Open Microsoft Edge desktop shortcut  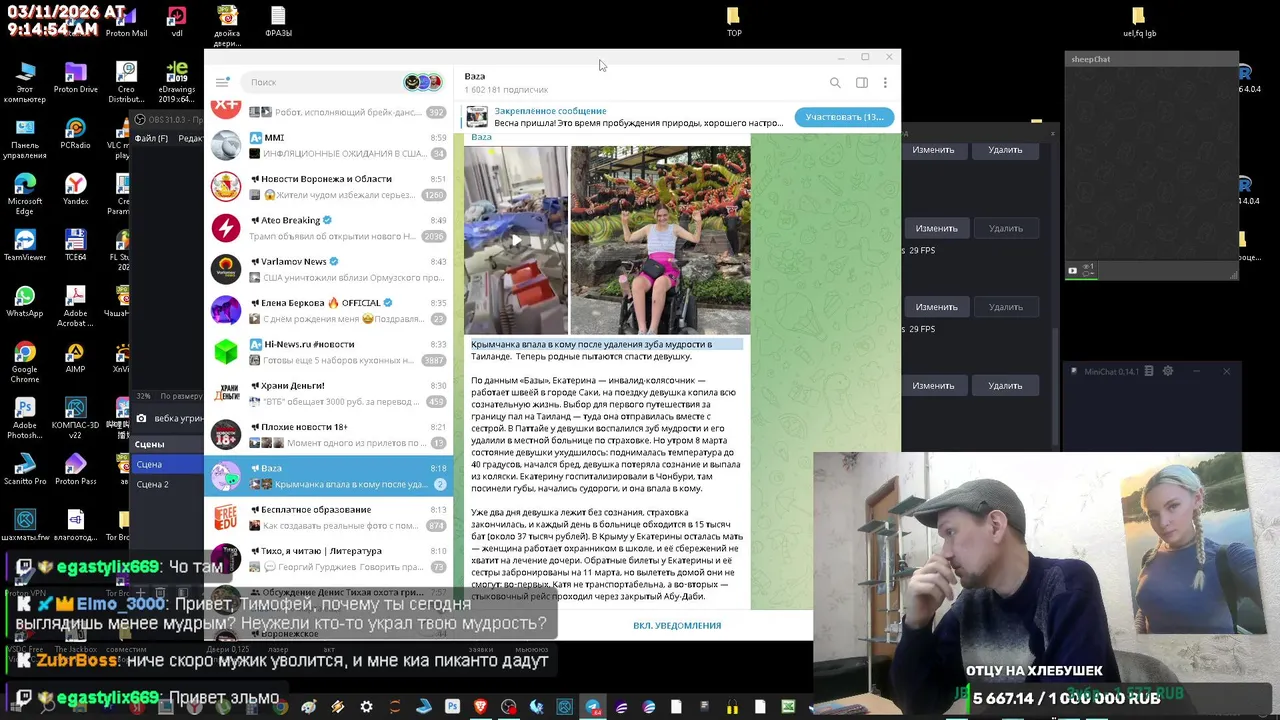(x=25, y=195)
